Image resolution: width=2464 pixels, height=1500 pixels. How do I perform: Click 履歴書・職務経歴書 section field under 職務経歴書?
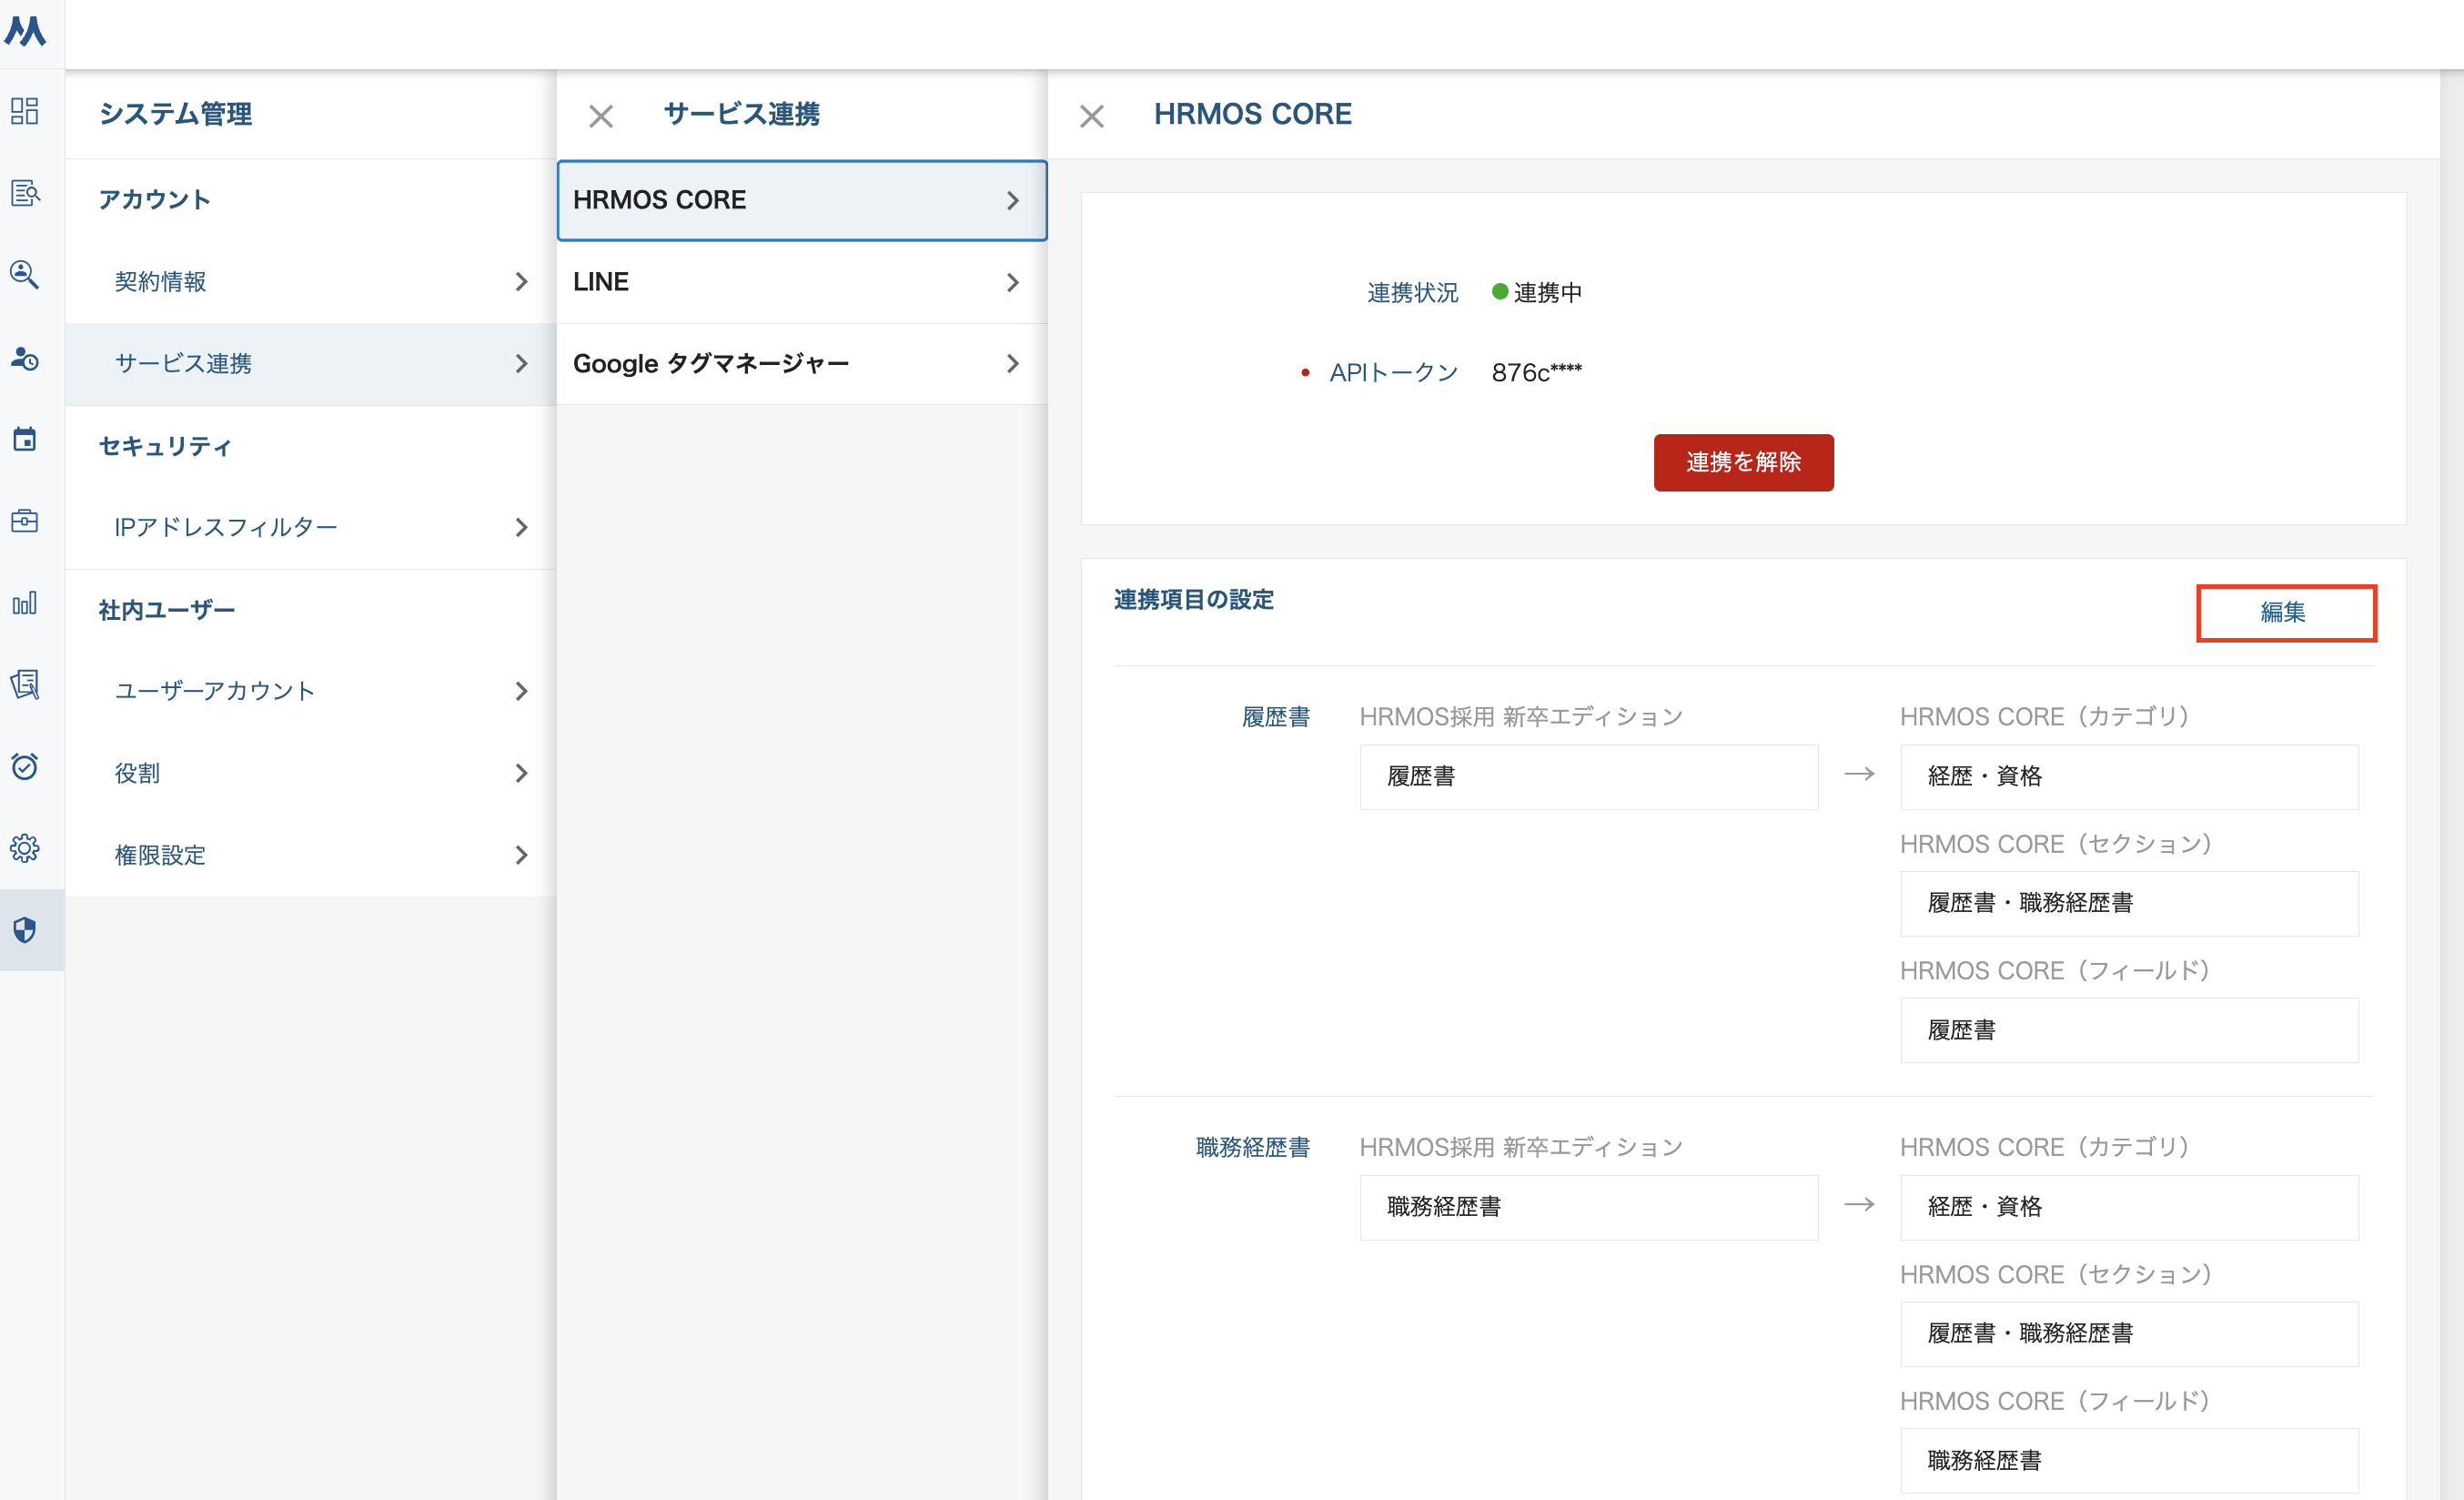tap(2129, 1334)
